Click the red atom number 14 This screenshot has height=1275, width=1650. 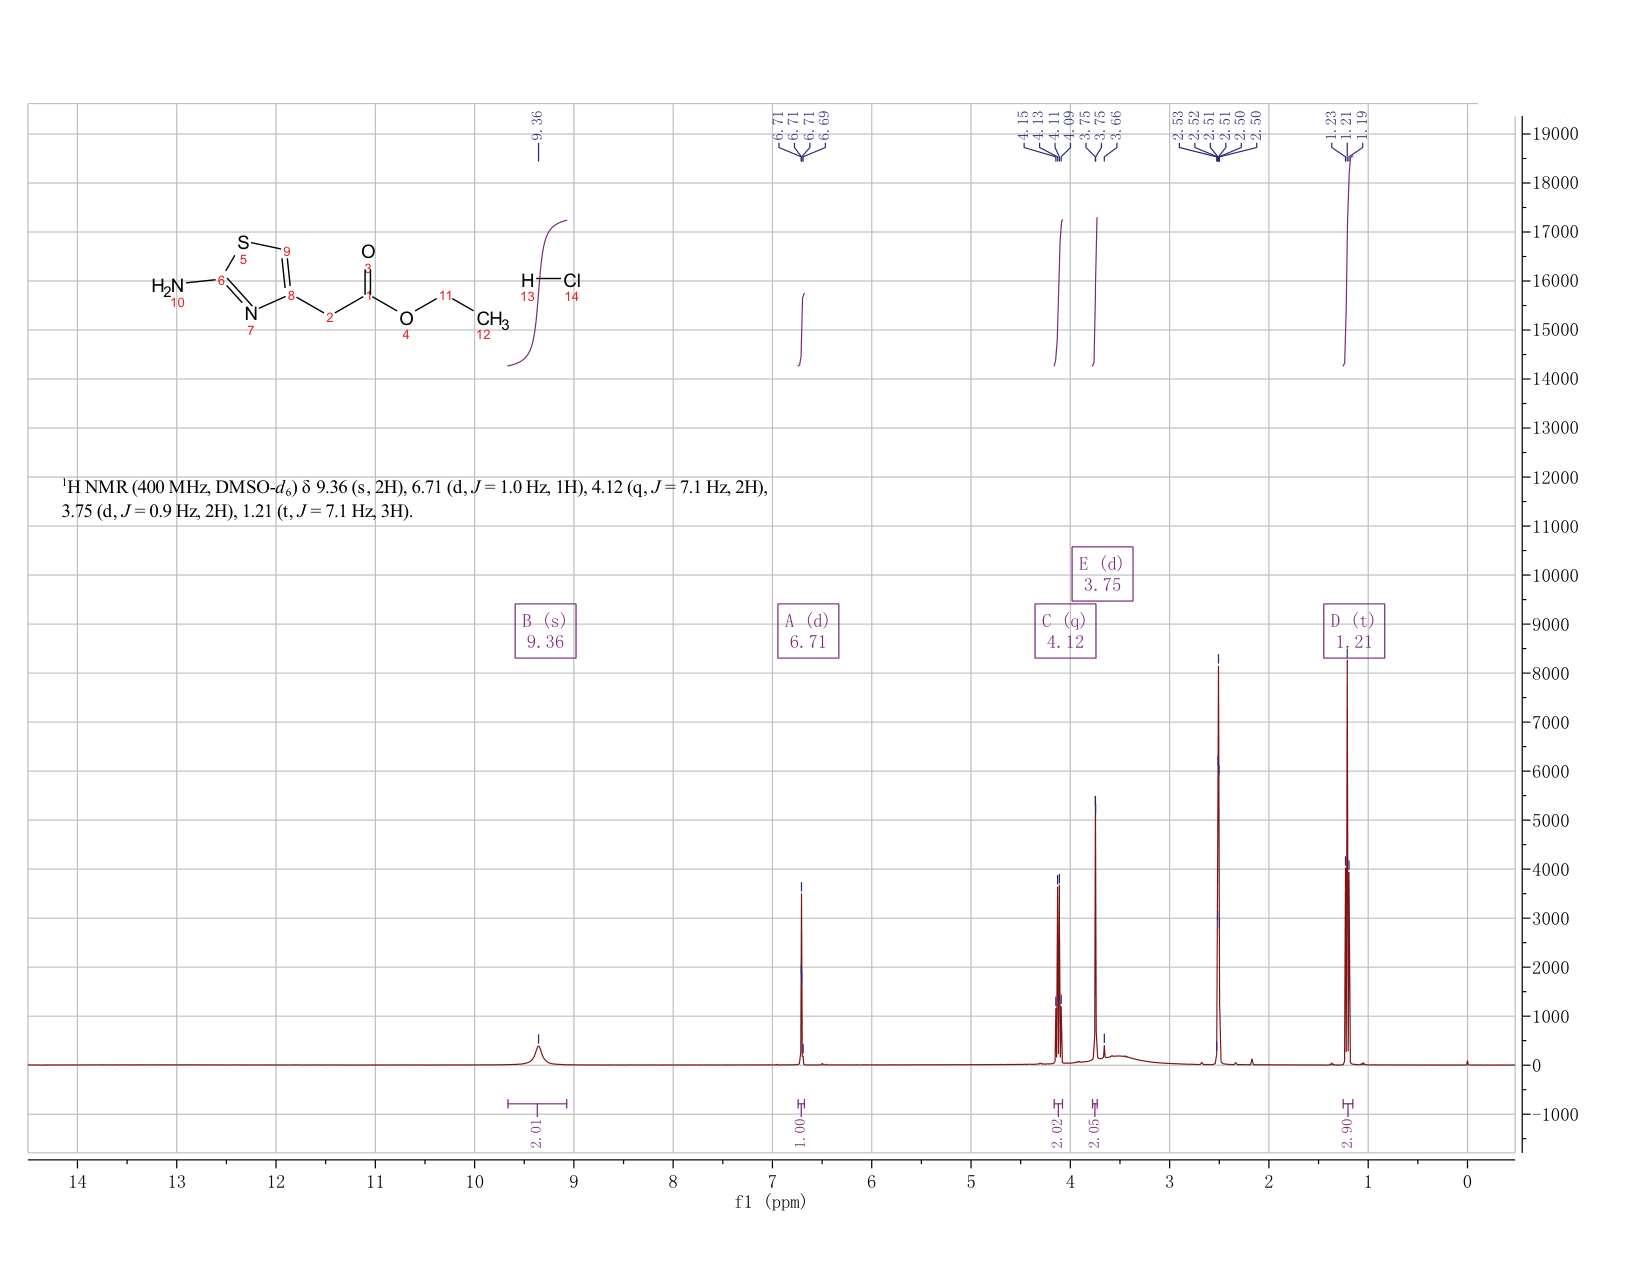572,297
